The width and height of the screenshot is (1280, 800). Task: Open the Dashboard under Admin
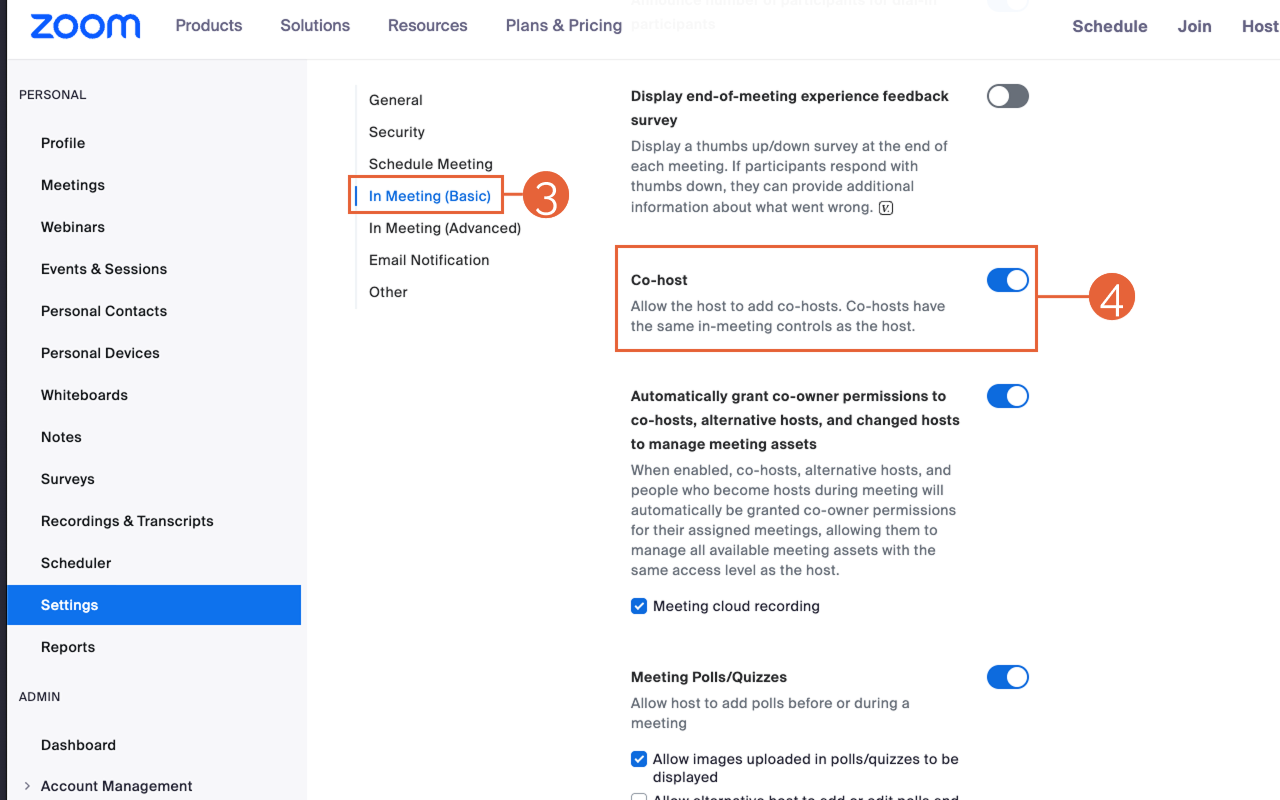pos(78,744)
